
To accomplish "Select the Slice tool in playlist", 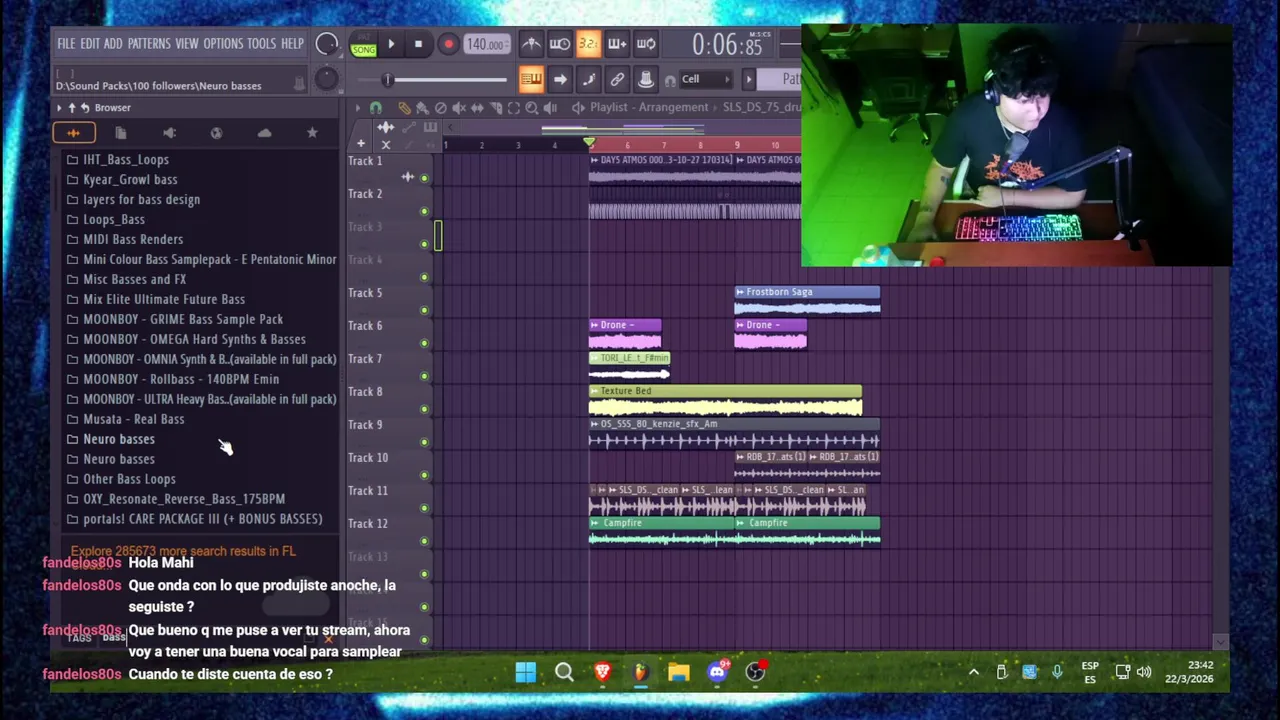I will tap(495, 108).
